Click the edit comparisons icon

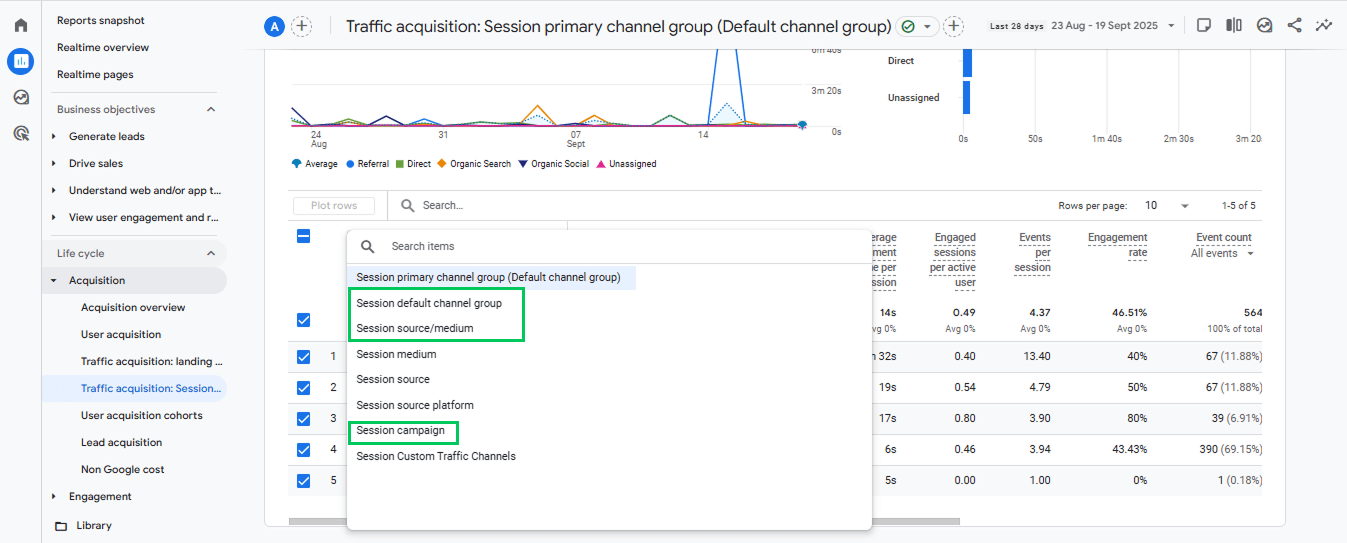(x=1234, y=25)
